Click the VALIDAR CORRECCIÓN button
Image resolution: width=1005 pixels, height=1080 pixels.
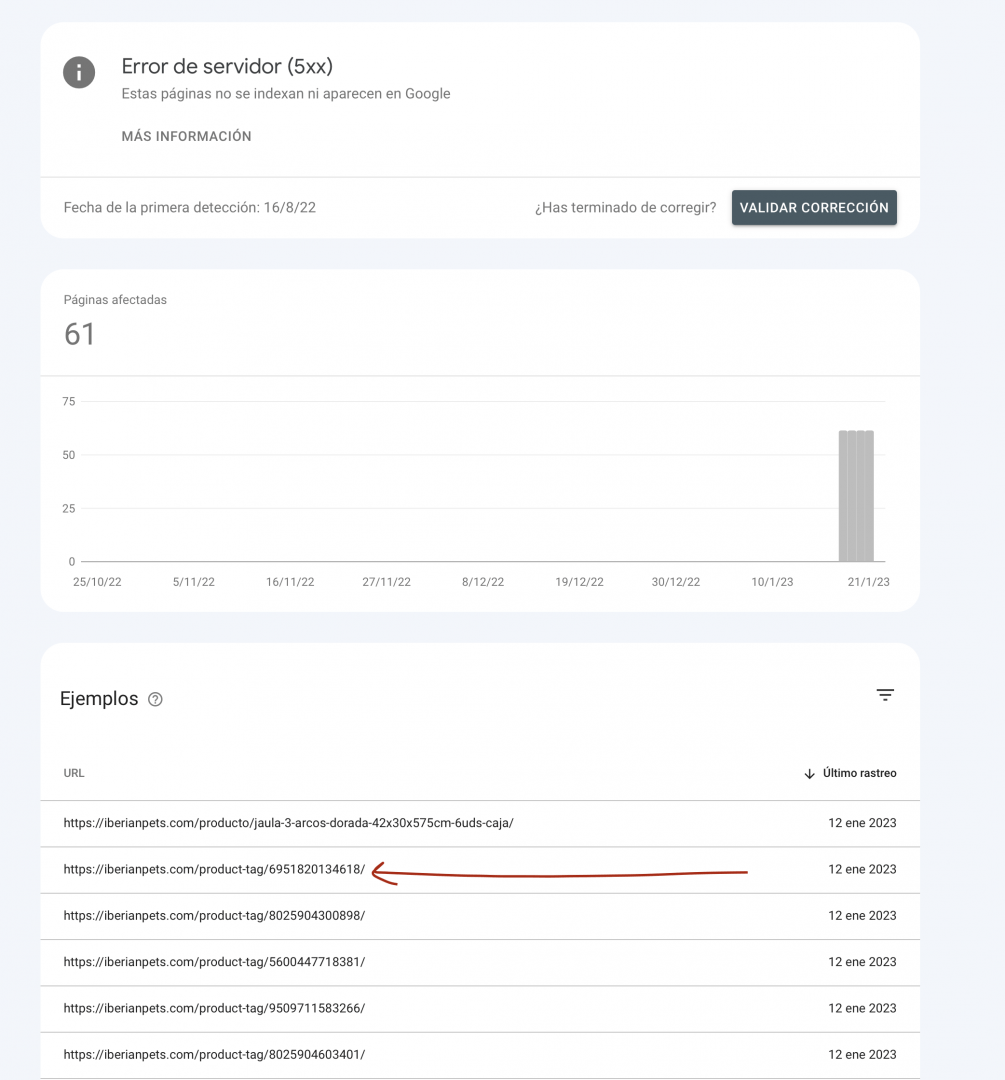tap(814, 207)
